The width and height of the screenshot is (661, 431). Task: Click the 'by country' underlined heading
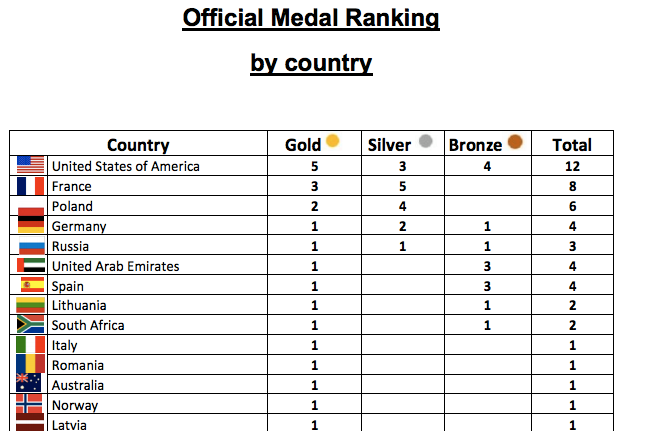[x=311, y=63]
